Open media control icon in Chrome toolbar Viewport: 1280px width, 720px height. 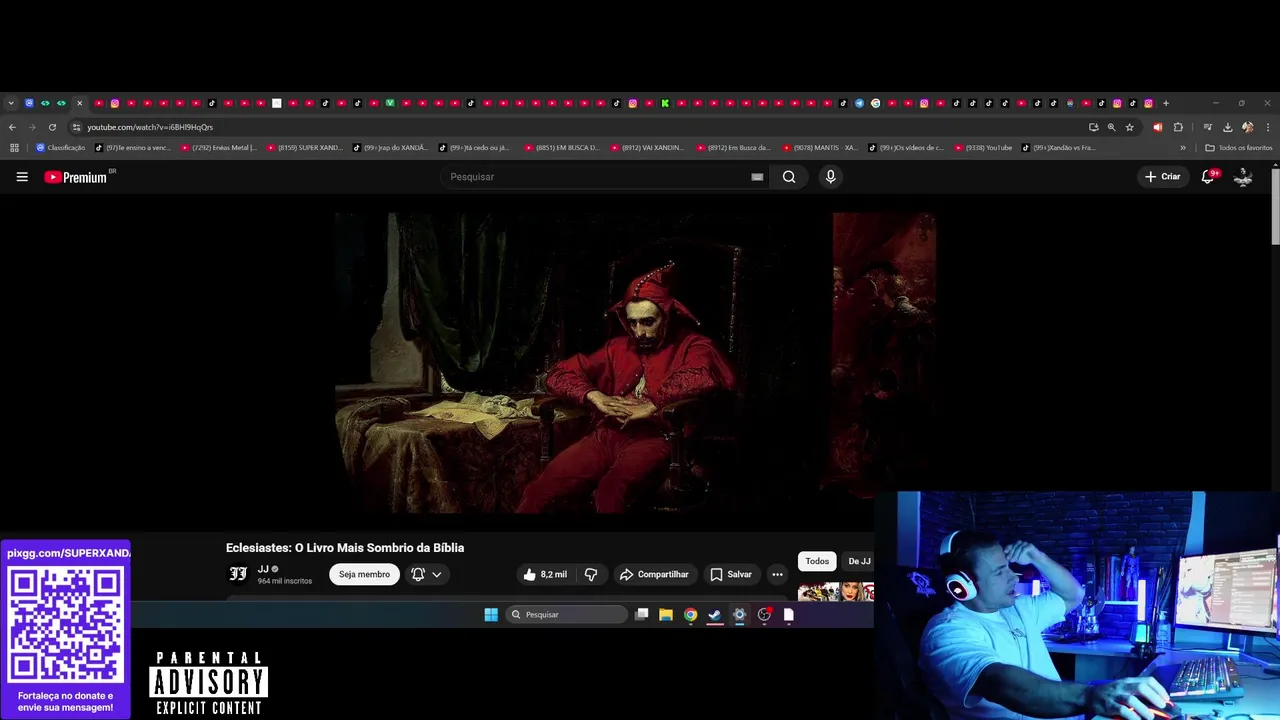click(x=1208, y=127)
